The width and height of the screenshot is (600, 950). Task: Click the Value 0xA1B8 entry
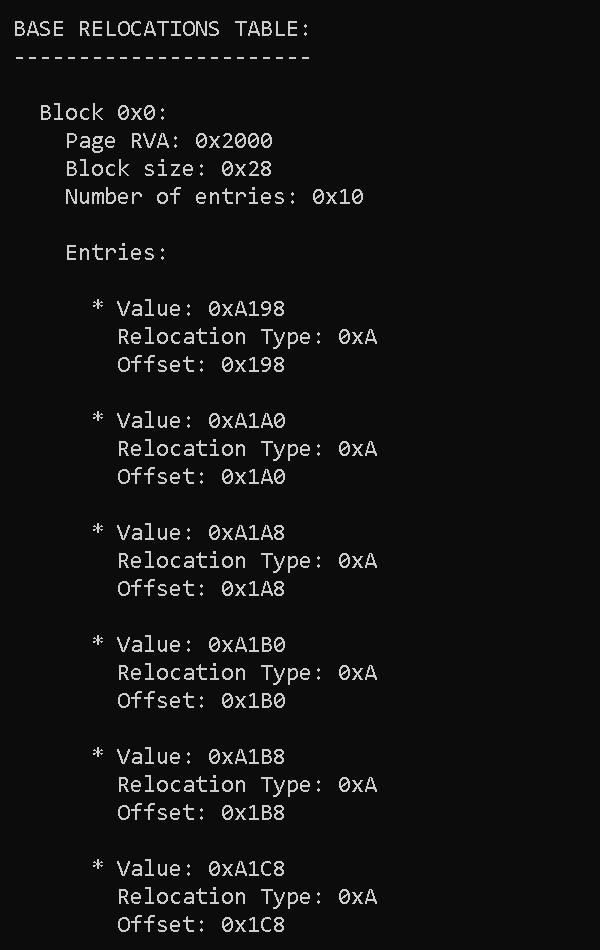(201, 757)
